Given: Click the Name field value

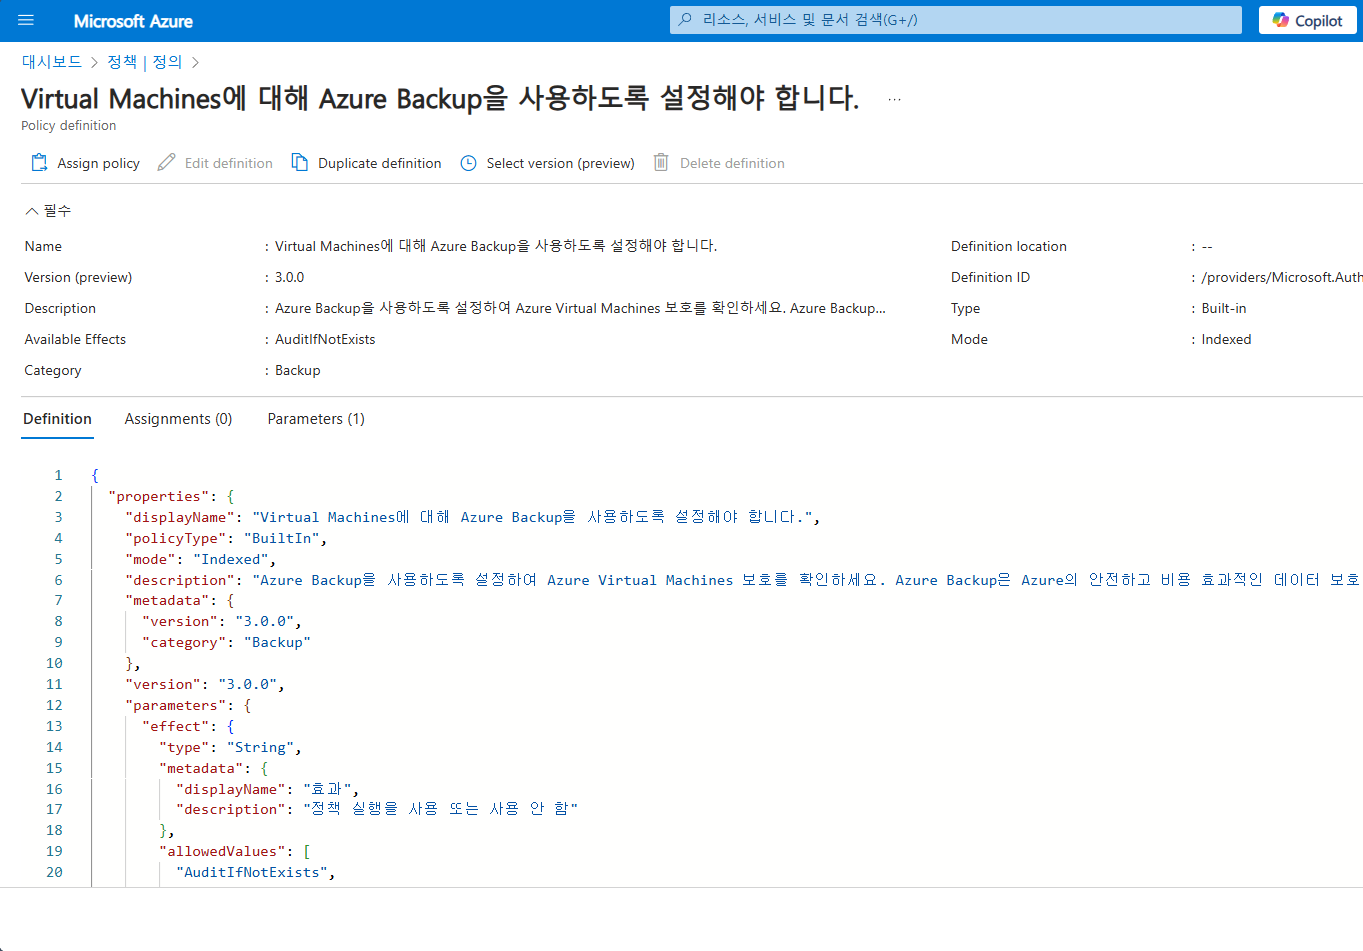Looking at the screenshot, I should 496,246.
